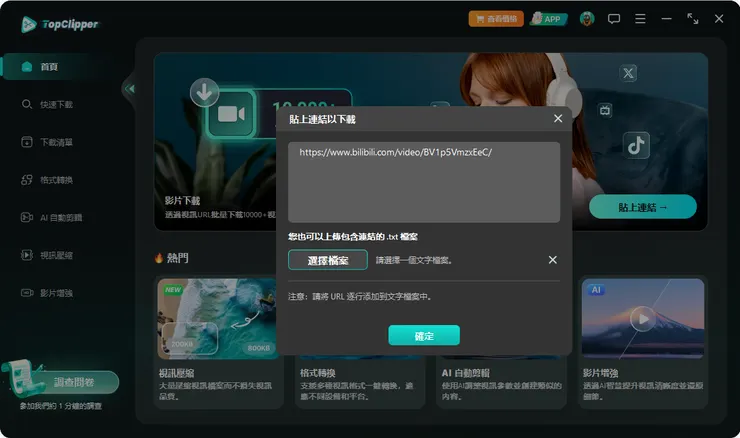Click the TikTok icon on banner
The image size is (740, 438).
pos(636,145)
